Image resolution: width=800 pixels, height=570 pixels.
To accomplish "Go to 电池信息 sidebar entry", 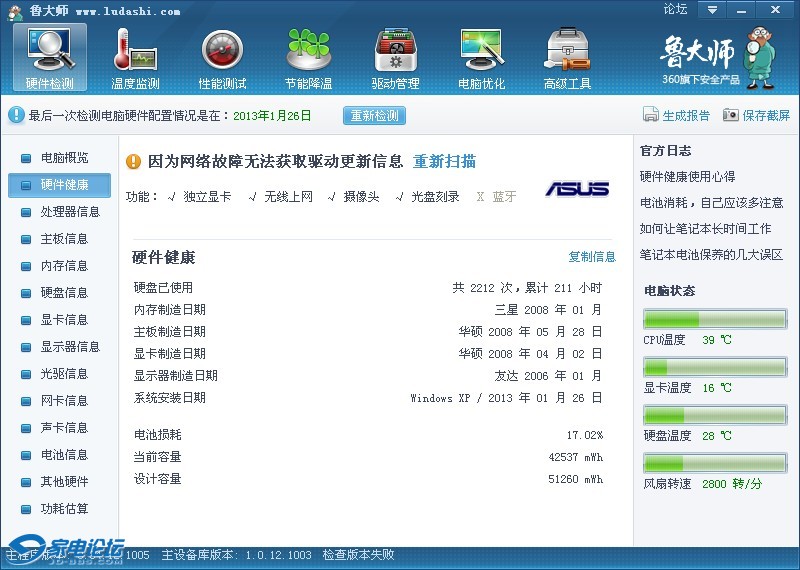I will (x=64, y=455).
